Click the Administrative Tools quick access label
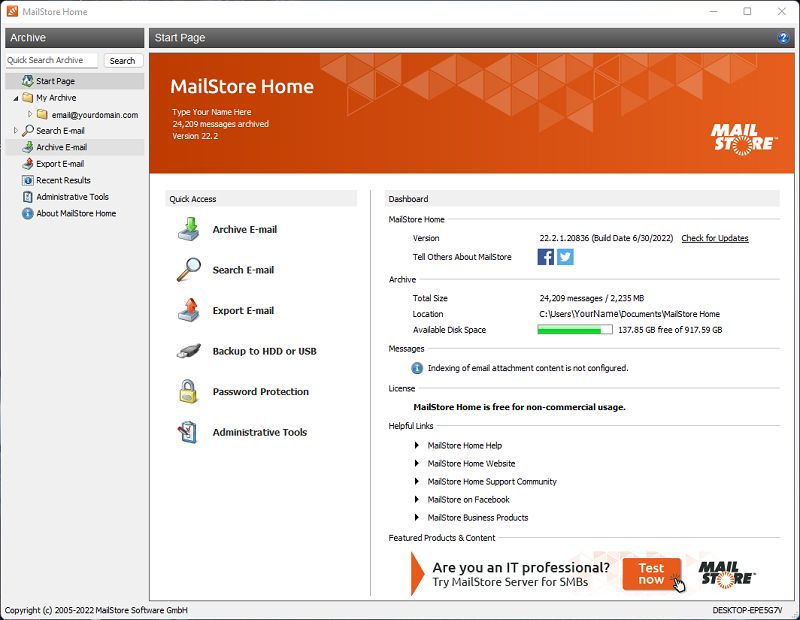The image size is (800, 620). [x=260, y=432]
